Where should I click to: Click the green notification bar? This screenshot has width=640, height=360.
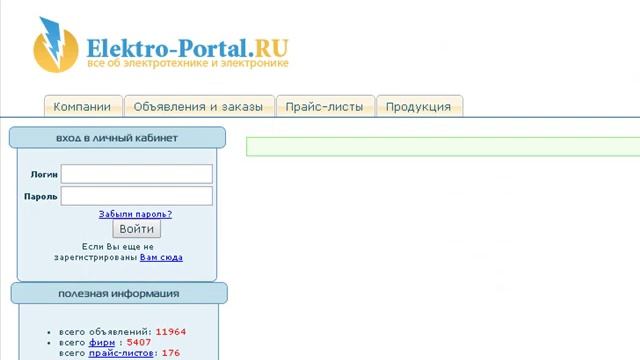pyautogui.click(x=443, y=147)
